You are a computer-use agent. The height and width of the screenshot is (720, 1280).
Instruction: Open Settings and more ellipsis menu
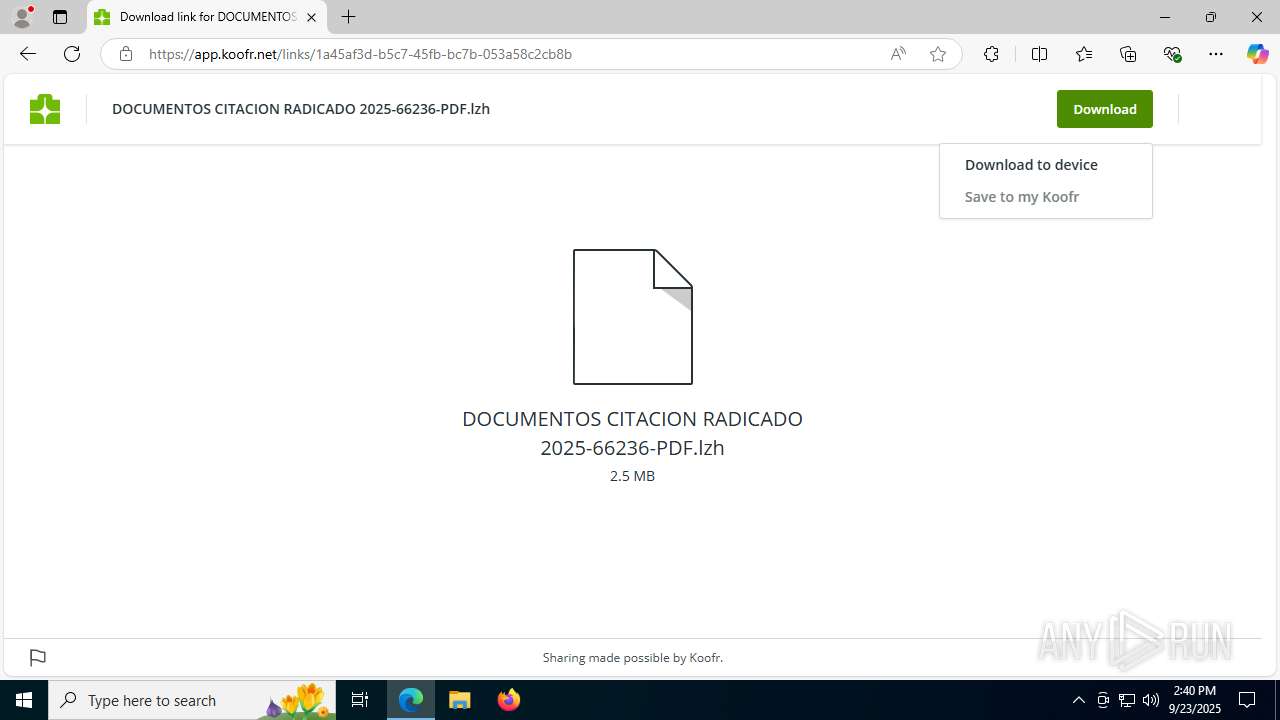pyautogui.click(x=1216, y=54)
